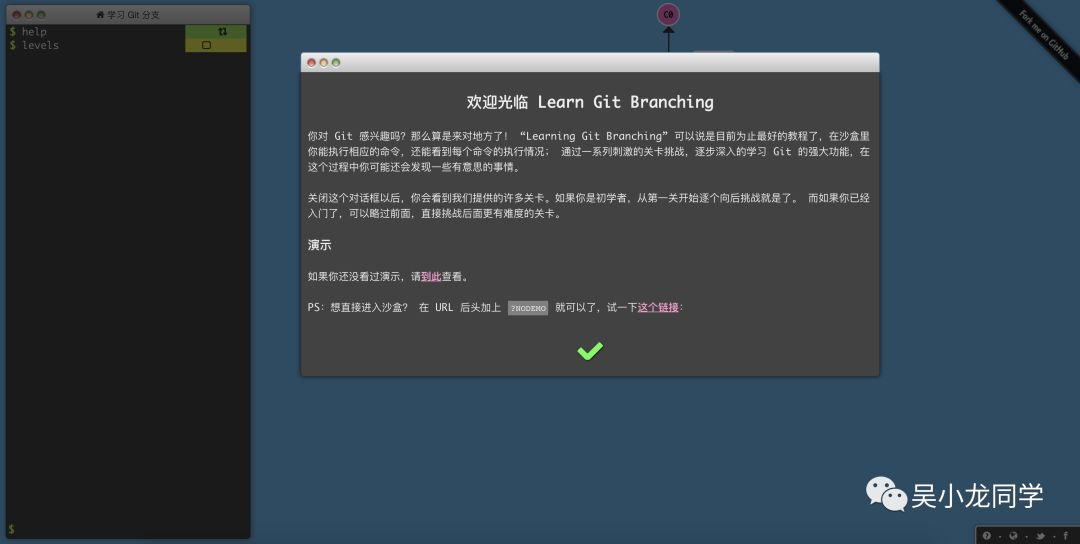Click the C0 commit node
Screen dimensions: 1080x544
pos(668,14)
